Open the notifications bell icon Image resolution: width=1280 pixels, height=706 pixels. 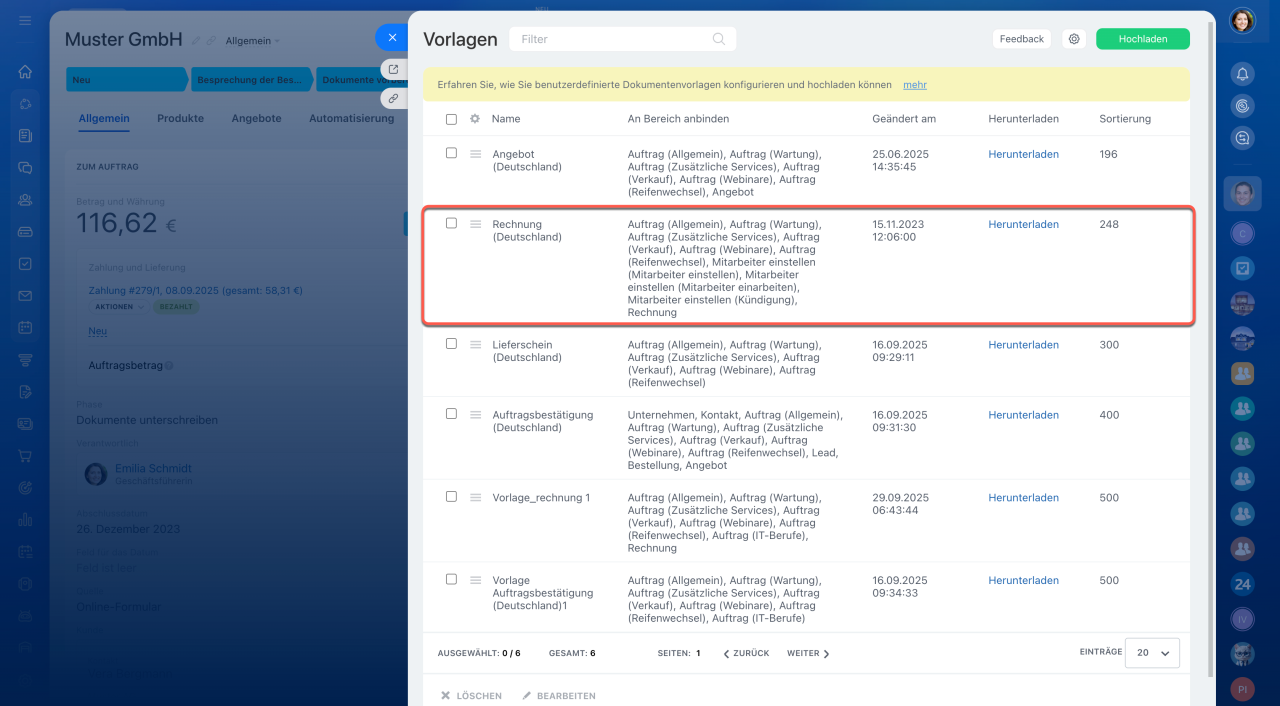point(1242,73)
